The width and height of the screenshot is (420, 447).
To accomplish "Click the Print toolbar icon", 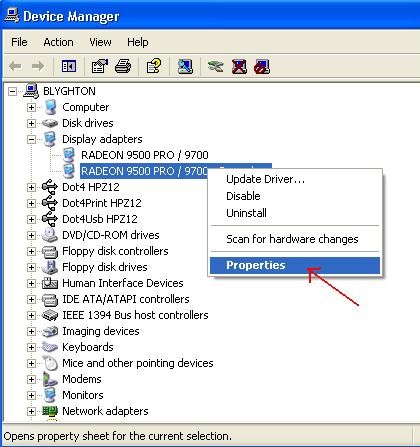I will [x=123, y=66].
